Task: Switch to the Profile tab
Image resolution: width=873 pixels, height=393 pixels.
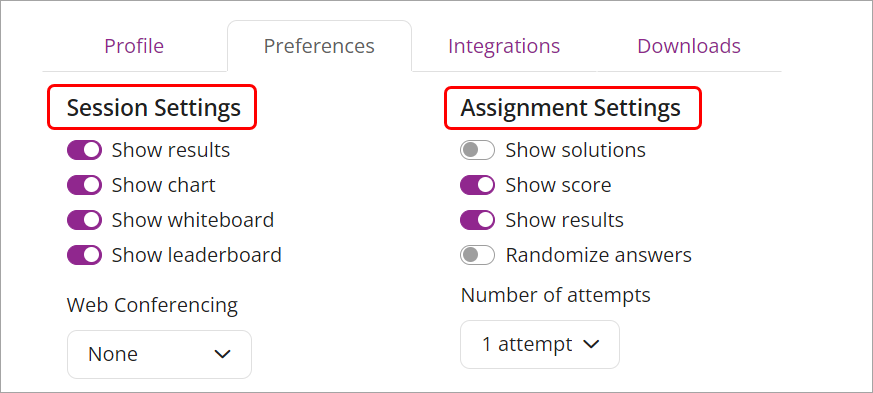Action: (x=134, y=46)
